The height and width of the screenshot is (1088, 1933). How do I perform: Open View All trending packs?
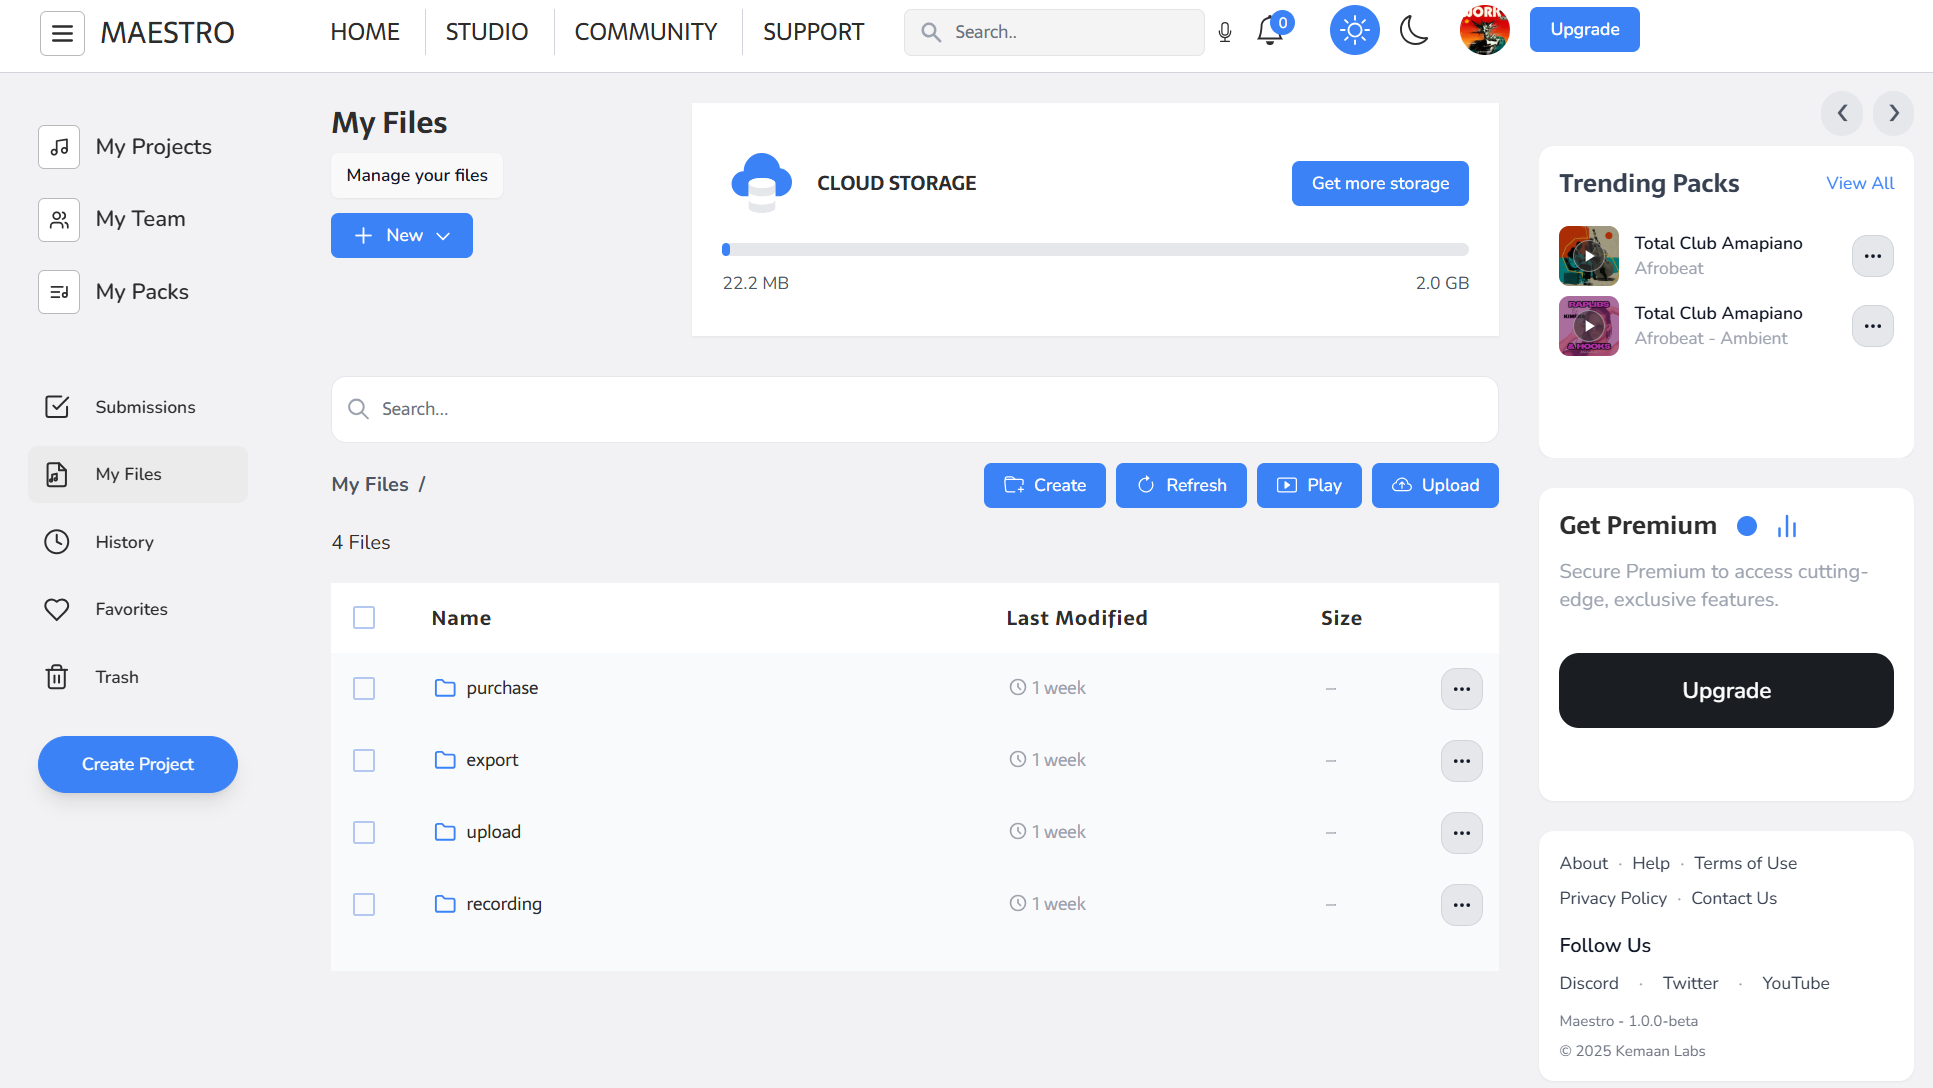(x=1859, y=183)
